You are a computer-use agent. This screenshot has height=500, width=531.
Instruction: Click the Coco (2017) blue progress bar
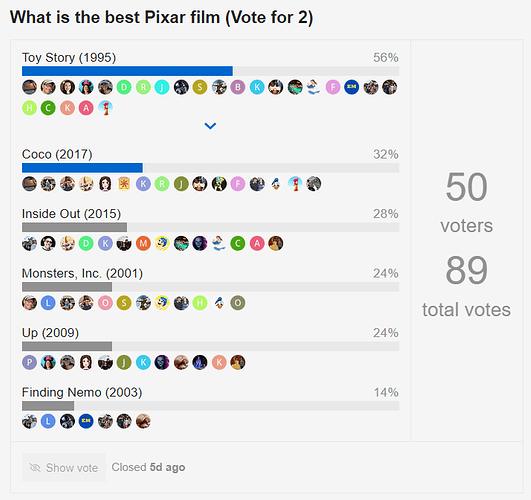(82, 168)
